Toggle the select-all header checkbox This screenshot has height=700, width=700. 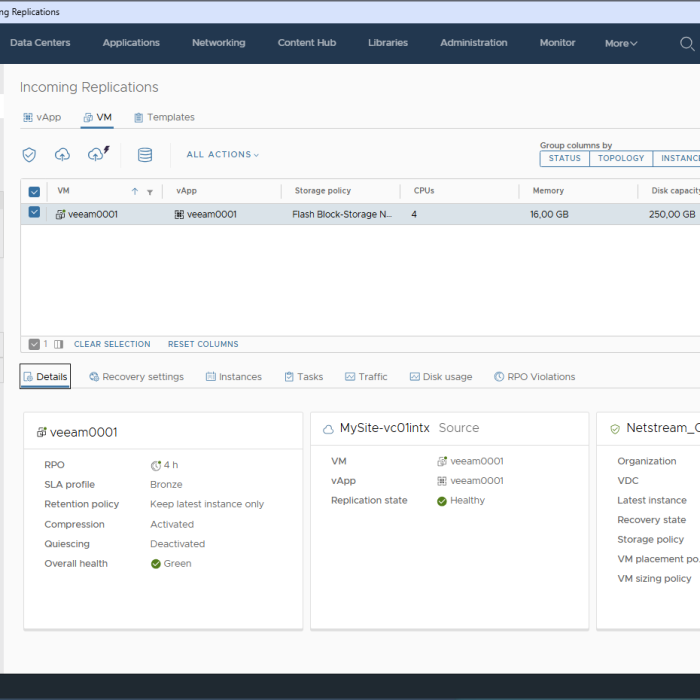(x=34, y=192)
